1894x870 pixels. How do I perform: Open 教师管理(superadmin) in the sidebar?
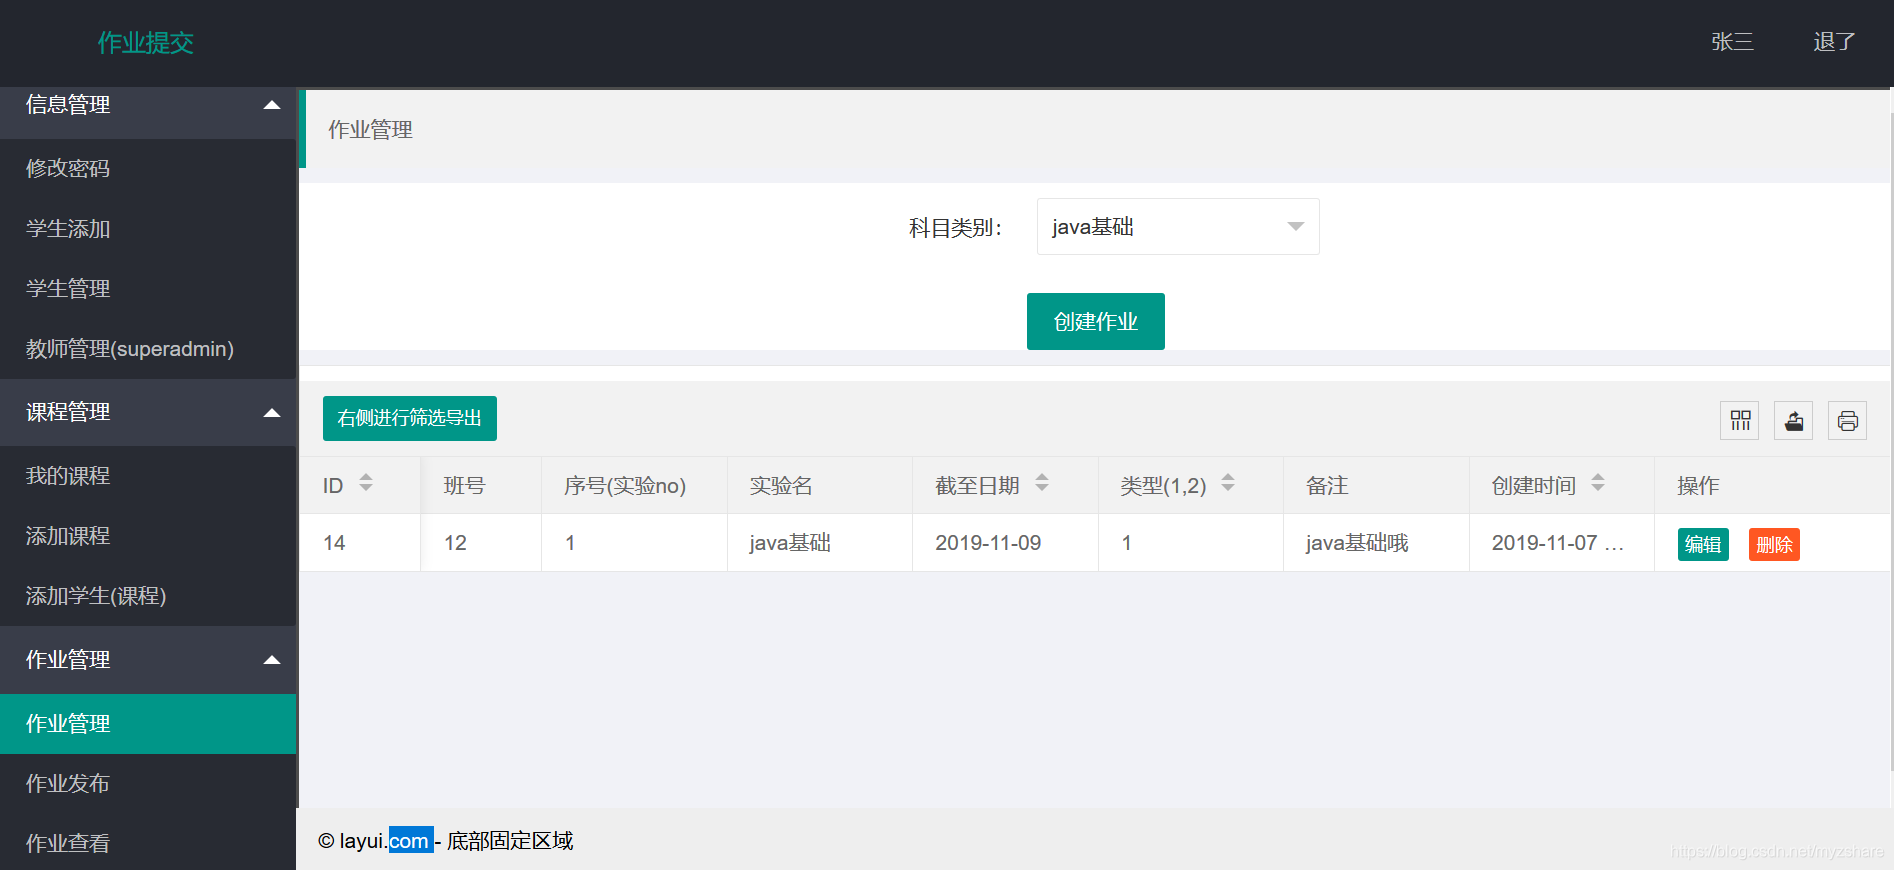(x=148, y=348)
